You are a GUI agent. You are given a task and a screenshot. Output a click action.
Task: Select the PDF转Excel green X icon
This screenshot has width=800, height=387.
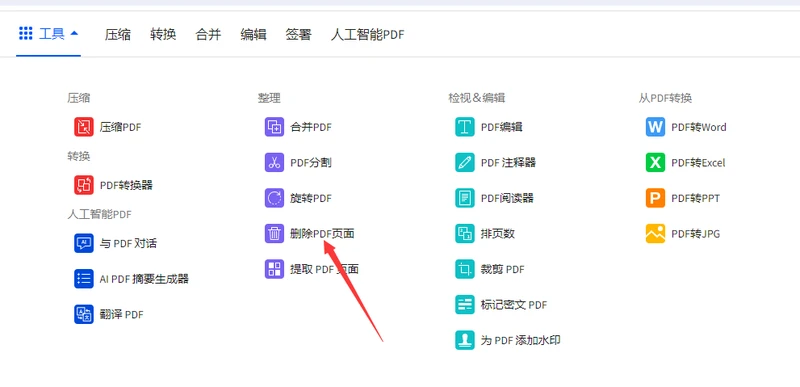tap(656, 163)
